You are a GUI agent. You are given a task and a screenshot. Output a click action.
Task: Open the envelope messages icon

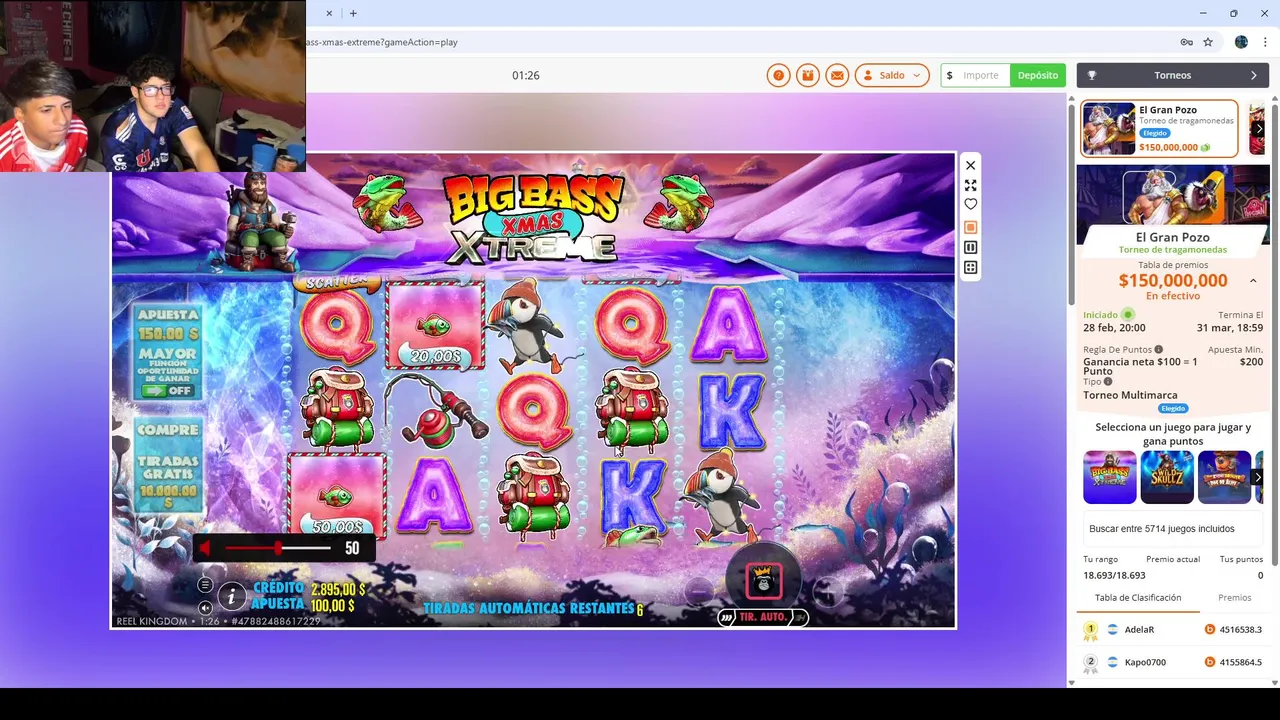tap(837, 75)
